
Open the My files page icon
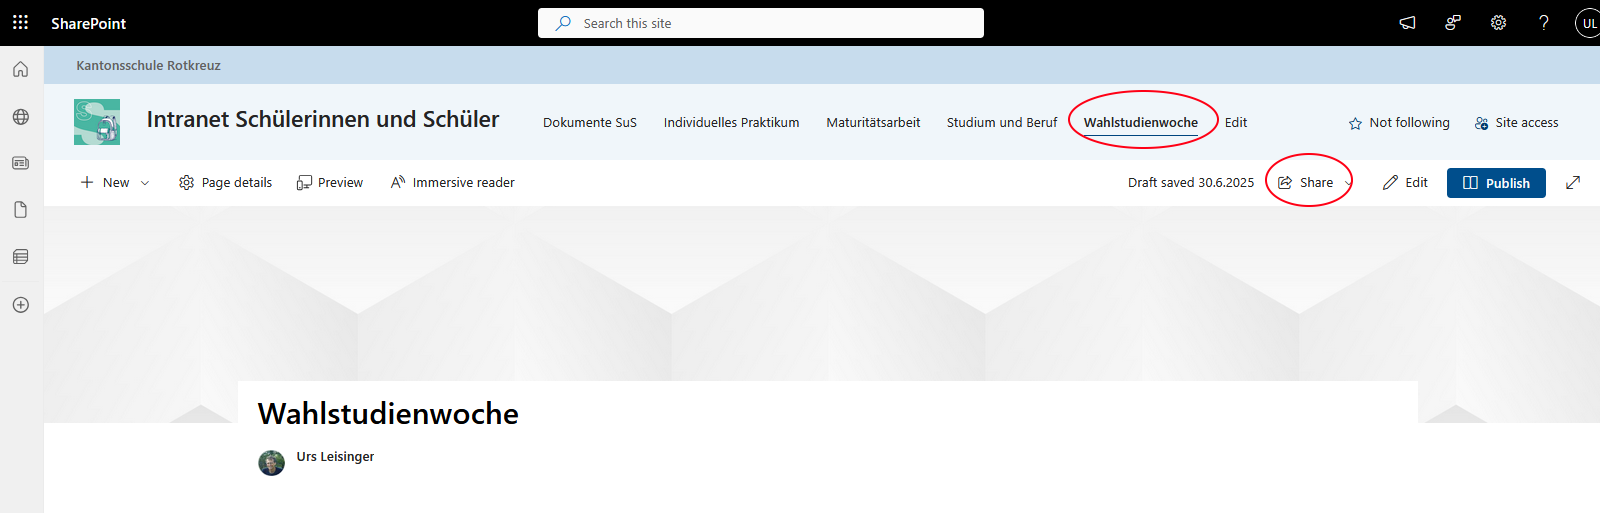[x=20, y=210]
